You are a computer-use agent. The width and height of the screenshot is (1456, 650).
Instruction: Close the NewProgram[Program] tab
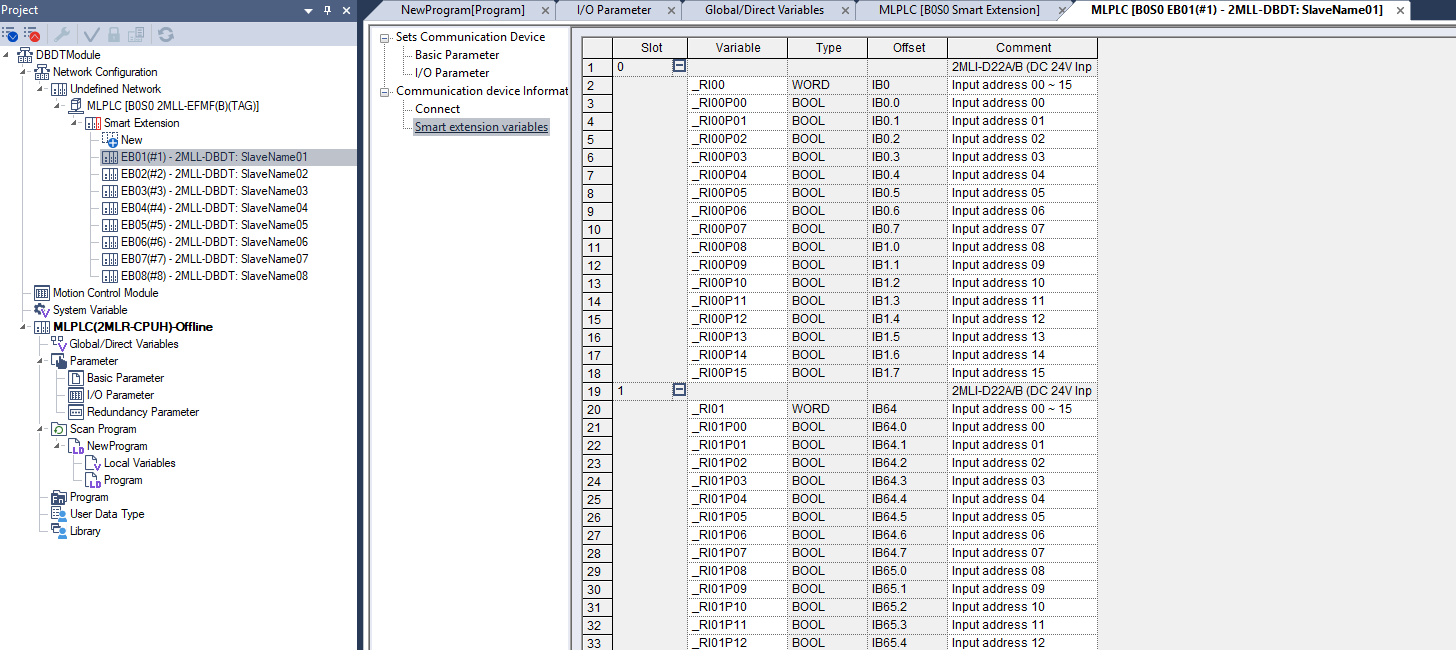[545, 10]
